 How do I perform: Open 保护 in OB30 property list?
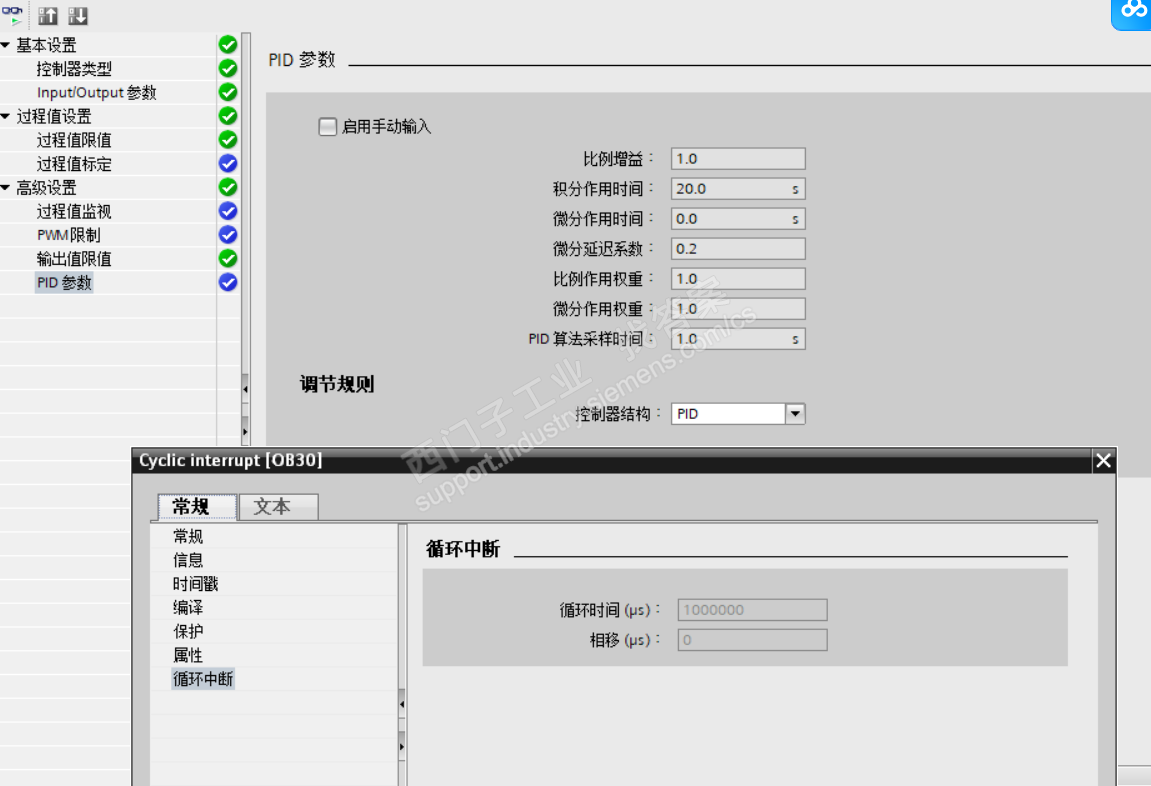point(188,631)
